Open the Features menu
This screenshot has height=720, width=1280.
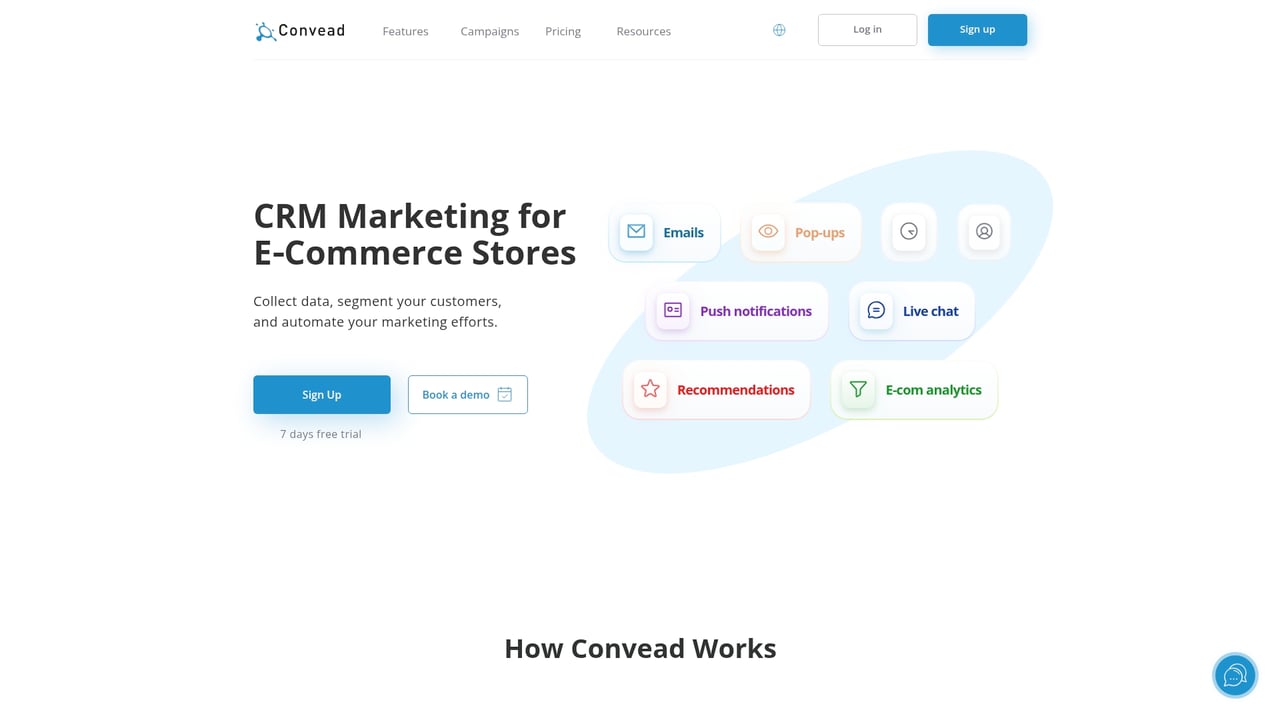tap(405, 31)
